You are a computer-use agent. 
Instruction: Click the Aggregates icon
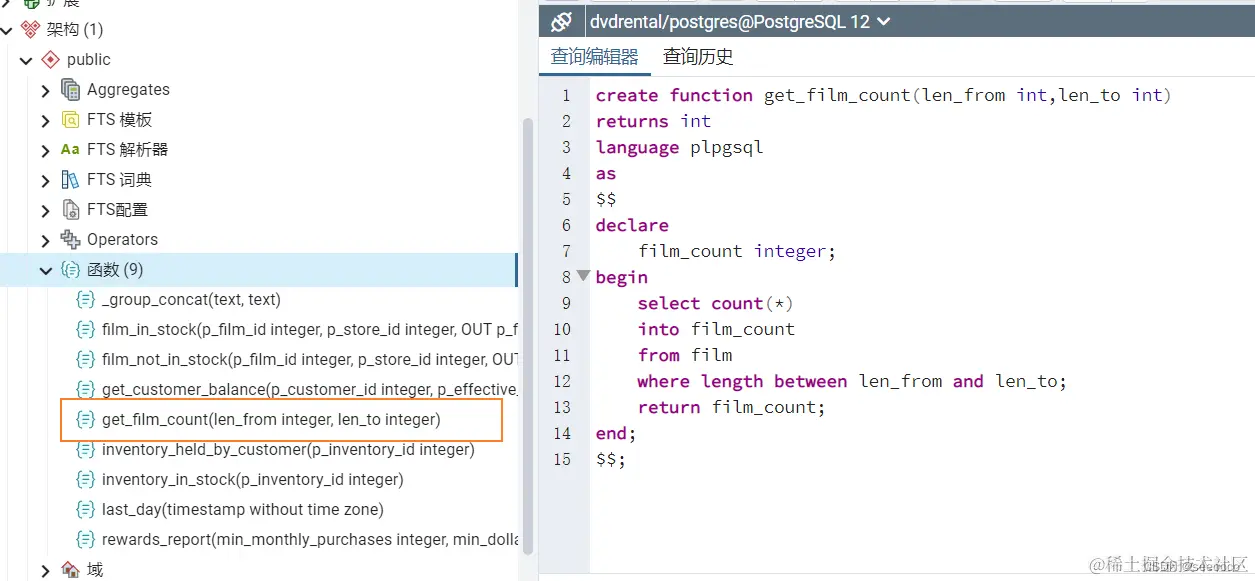pos(70,90)
